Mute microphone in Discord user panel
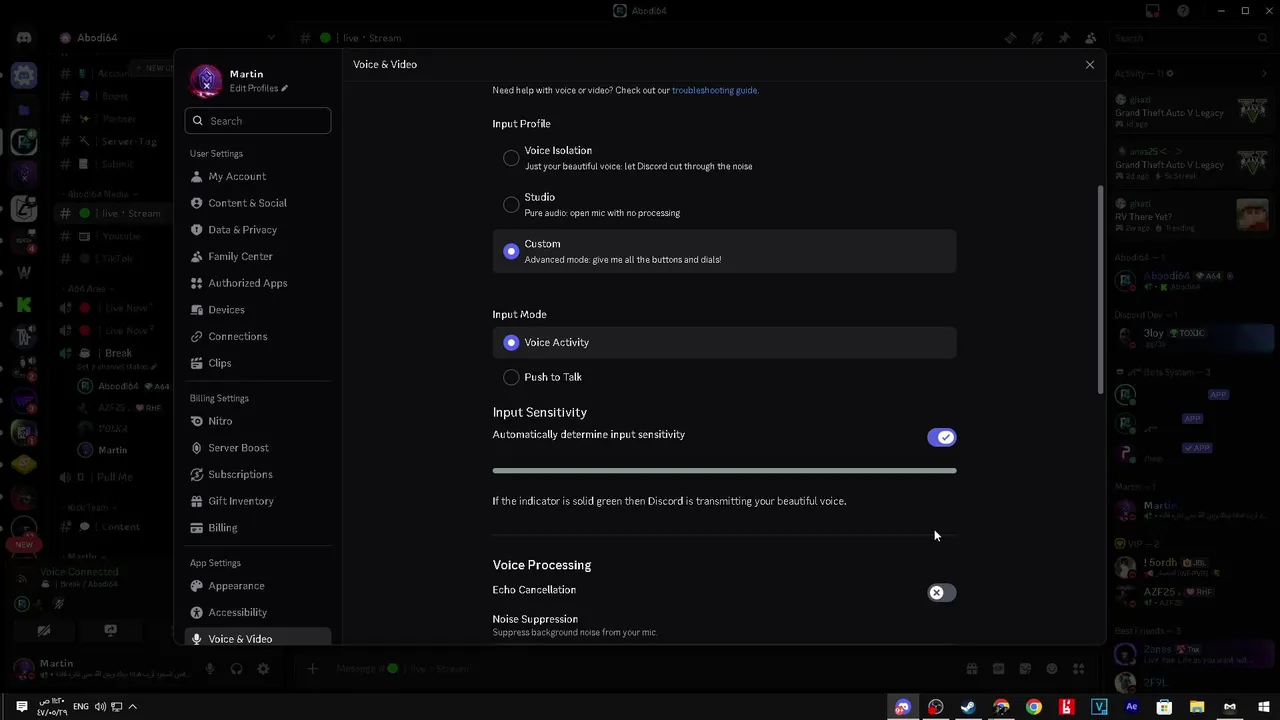 (210, 669)
